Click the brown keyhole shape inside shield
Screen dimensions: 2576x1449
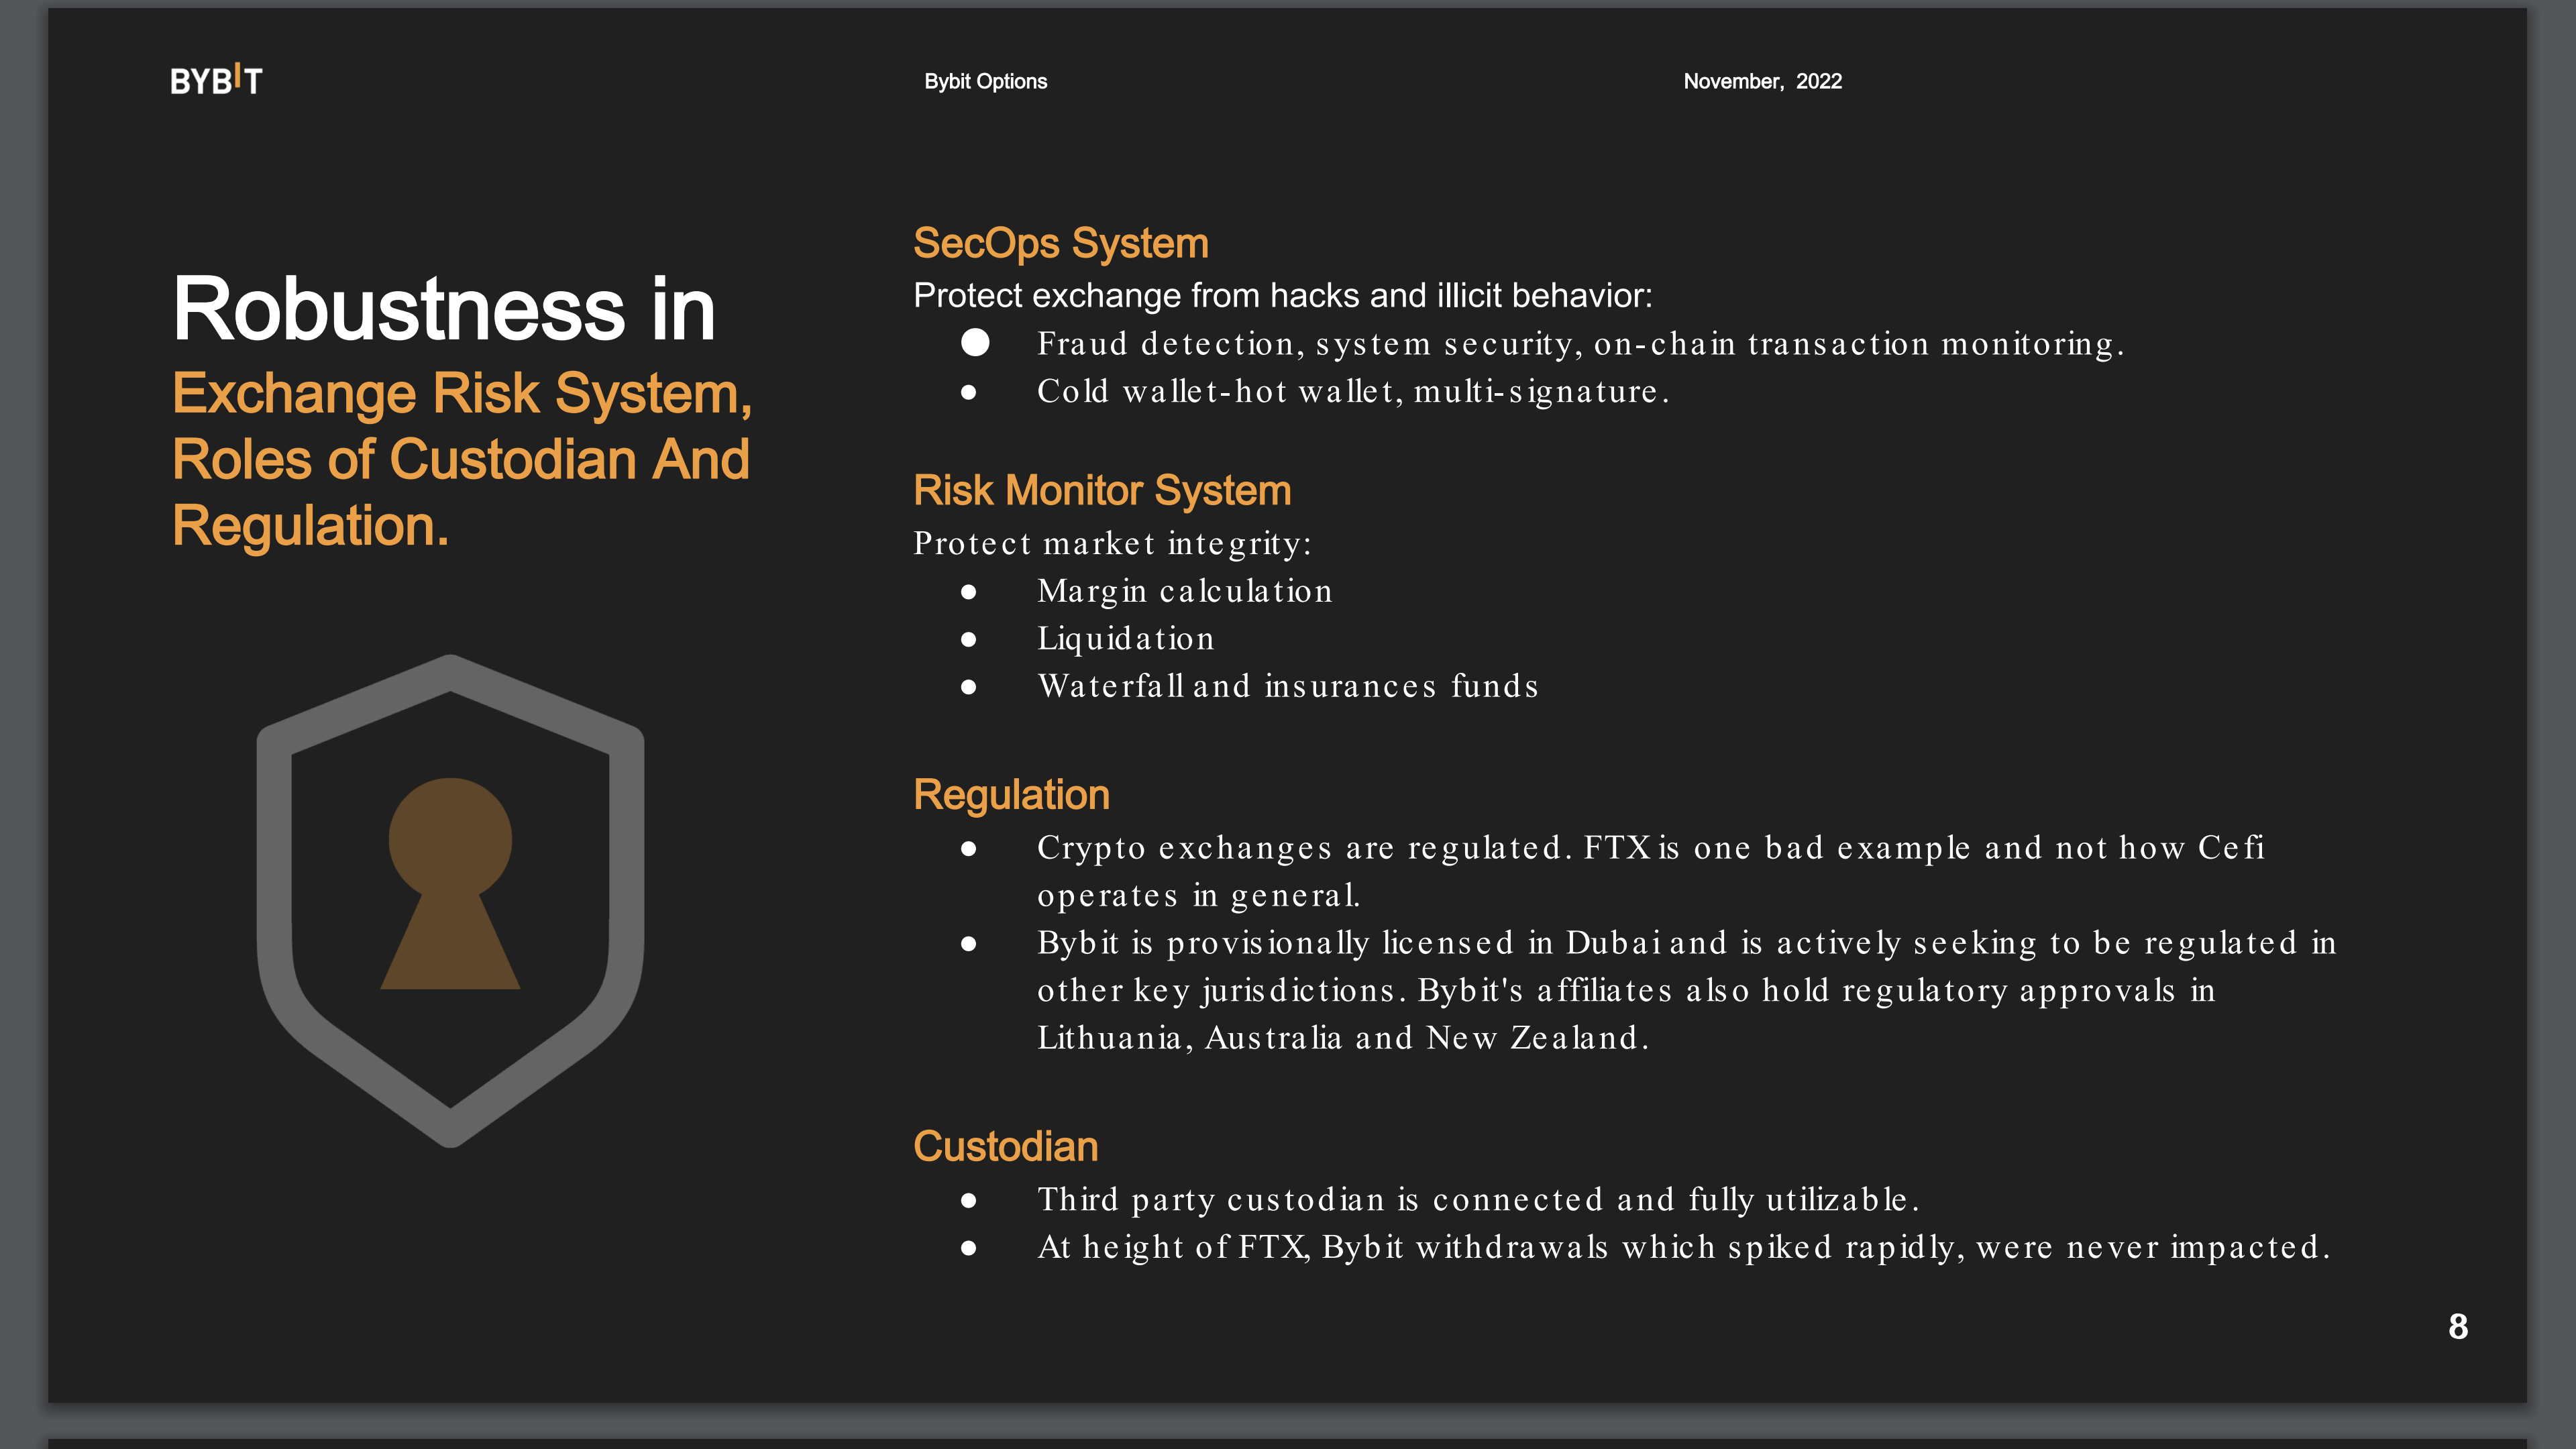tap(450, 884)
